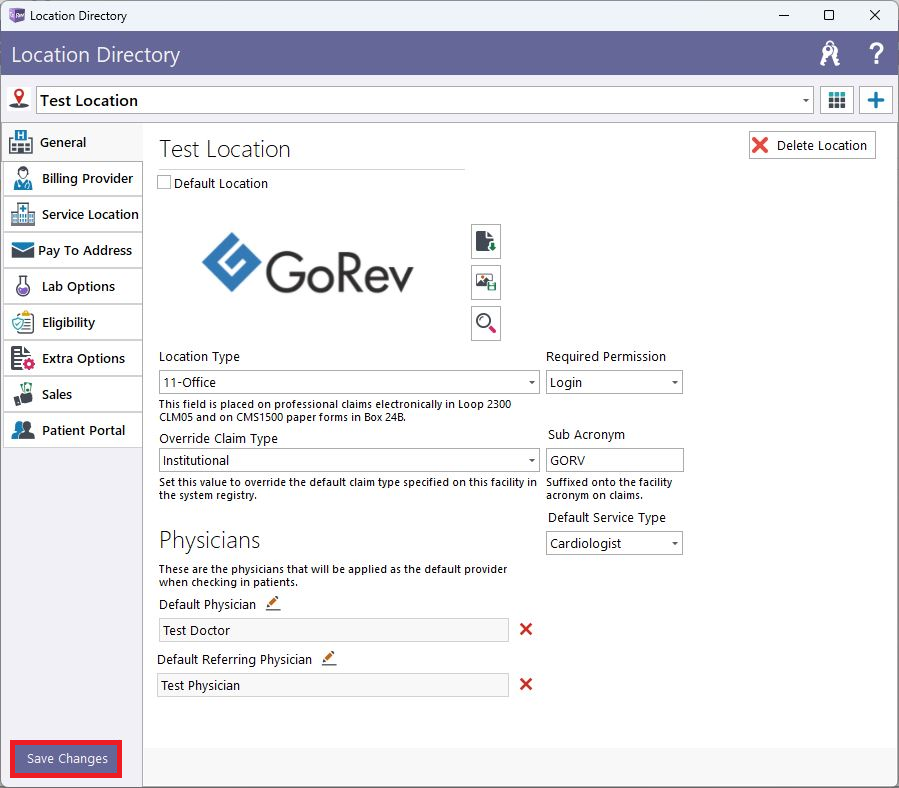Add a new location with plus icon
Image resolution: width=899 pixels, height=788 pixels.
(875, 100)
